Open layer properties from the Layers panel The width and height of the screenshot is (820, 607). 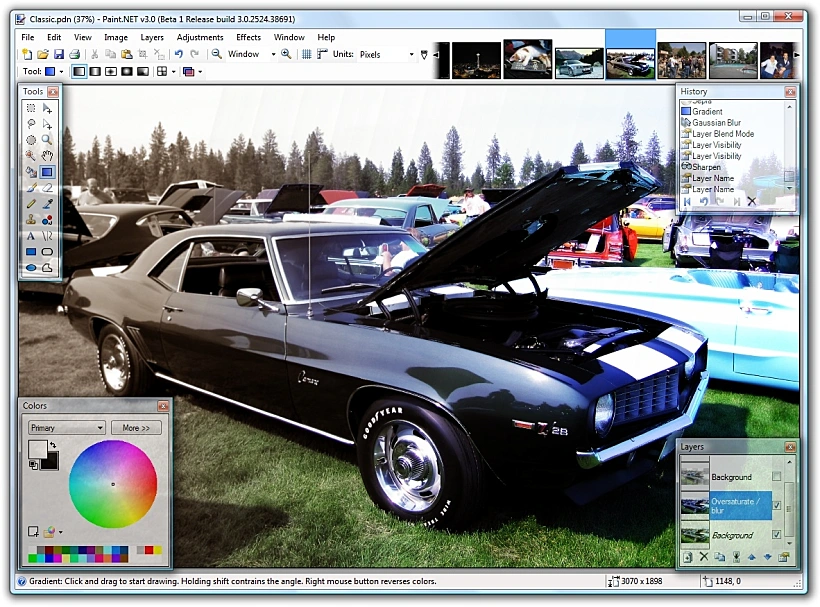[784, 555]
